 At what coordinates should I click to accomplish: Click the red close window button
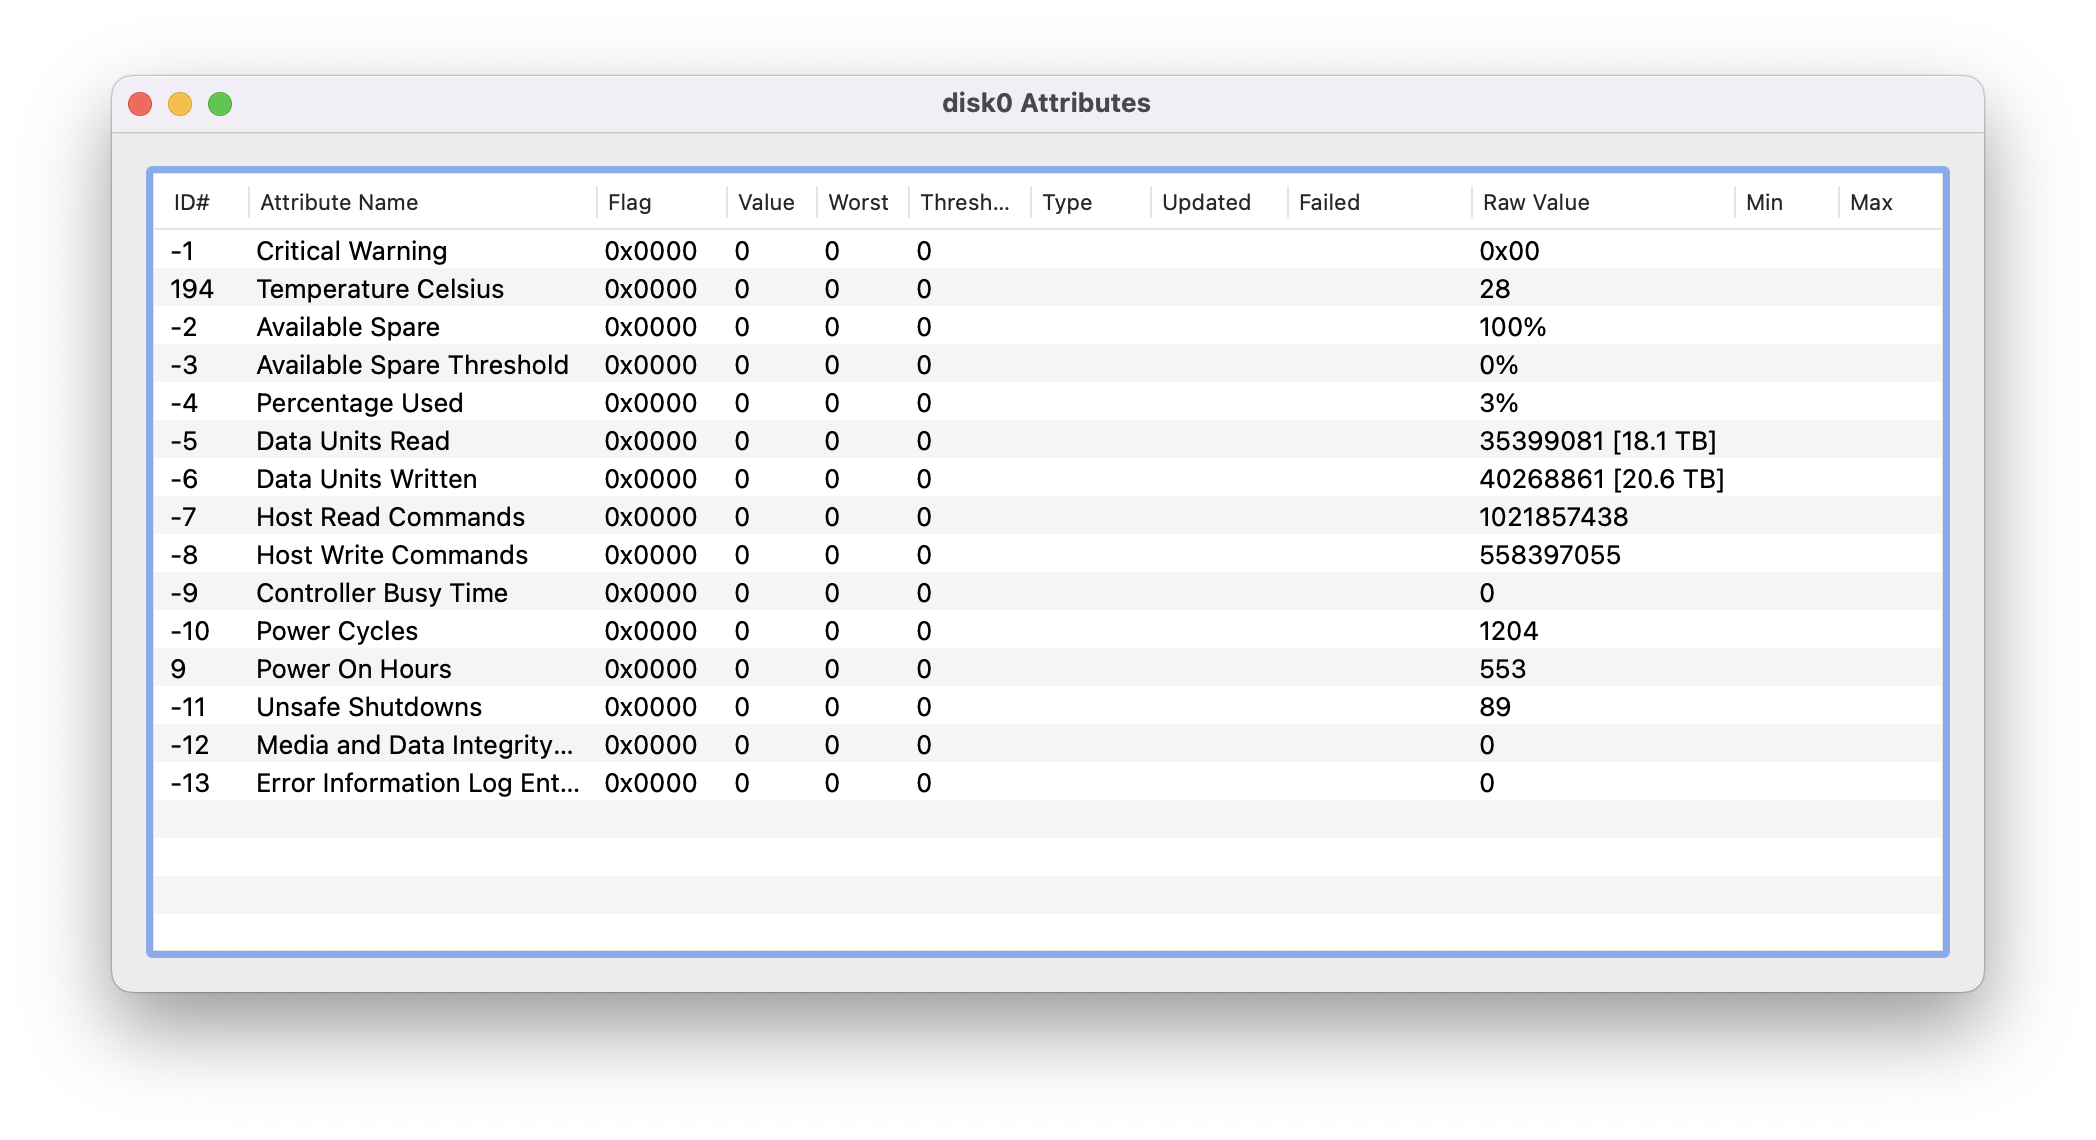click(140, 104)
